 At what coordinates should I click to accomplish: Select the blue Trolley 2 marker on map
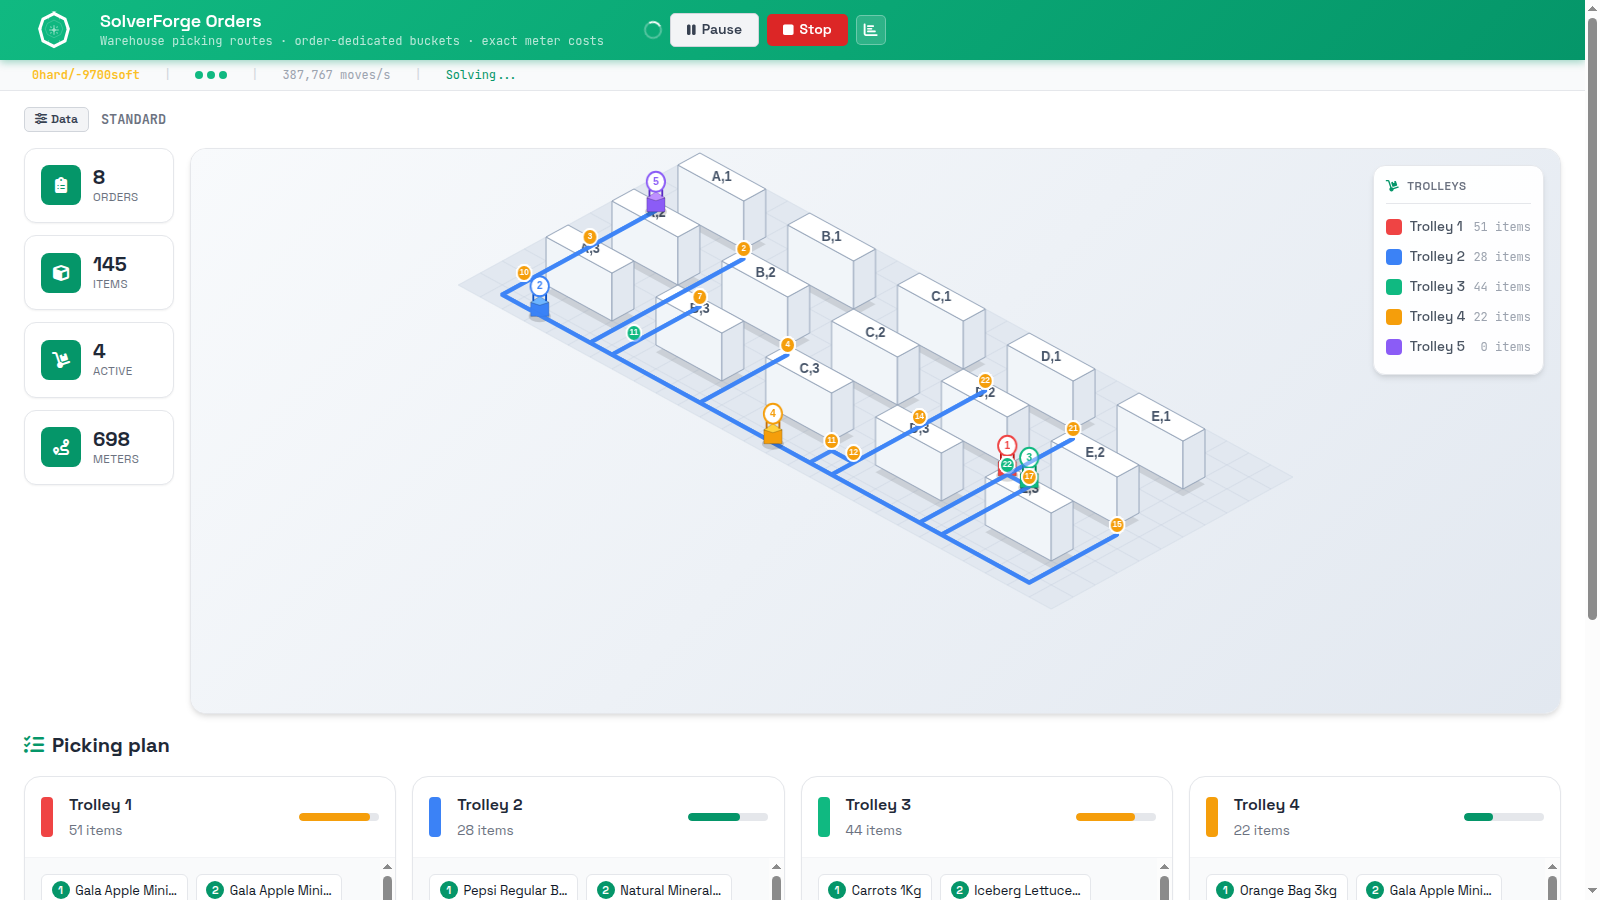(x=539, y=297)
